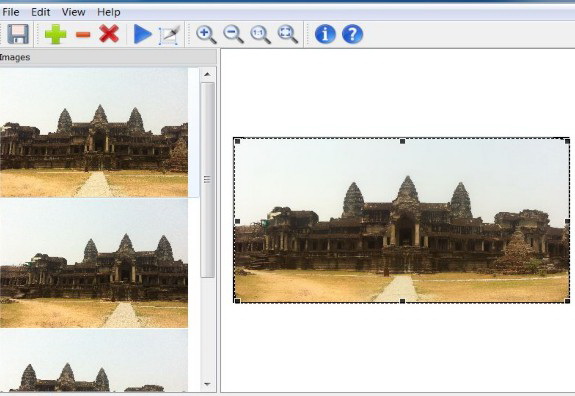Click the Images list scroll down arrow
The width and height of the screenshot is (575, 396).
[x=207, y=384]
